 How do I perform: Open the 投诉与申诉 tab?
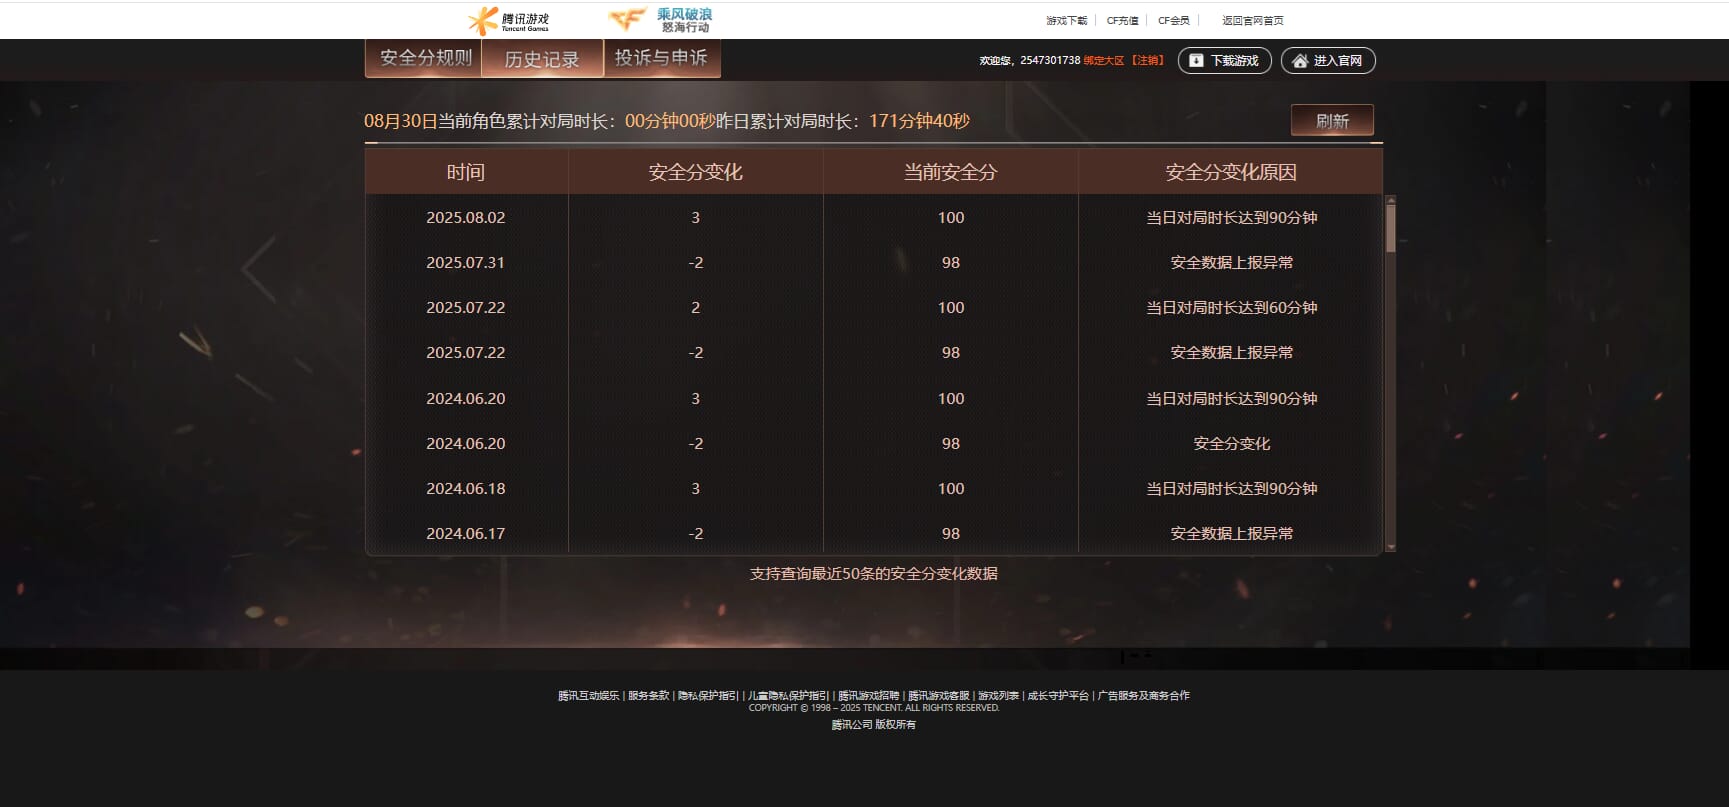(661, 58)
